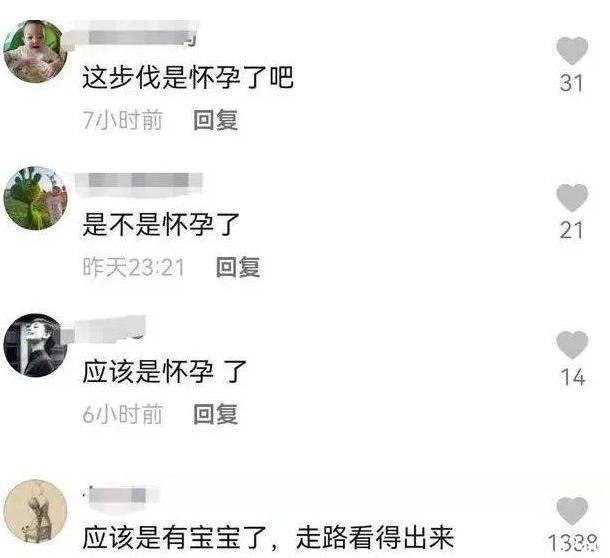Image resolution: width=610 pixels, height=558 pixels.
Task: Select the comment text "应该是怀孕 了"
Action: (x=165, y=371)
